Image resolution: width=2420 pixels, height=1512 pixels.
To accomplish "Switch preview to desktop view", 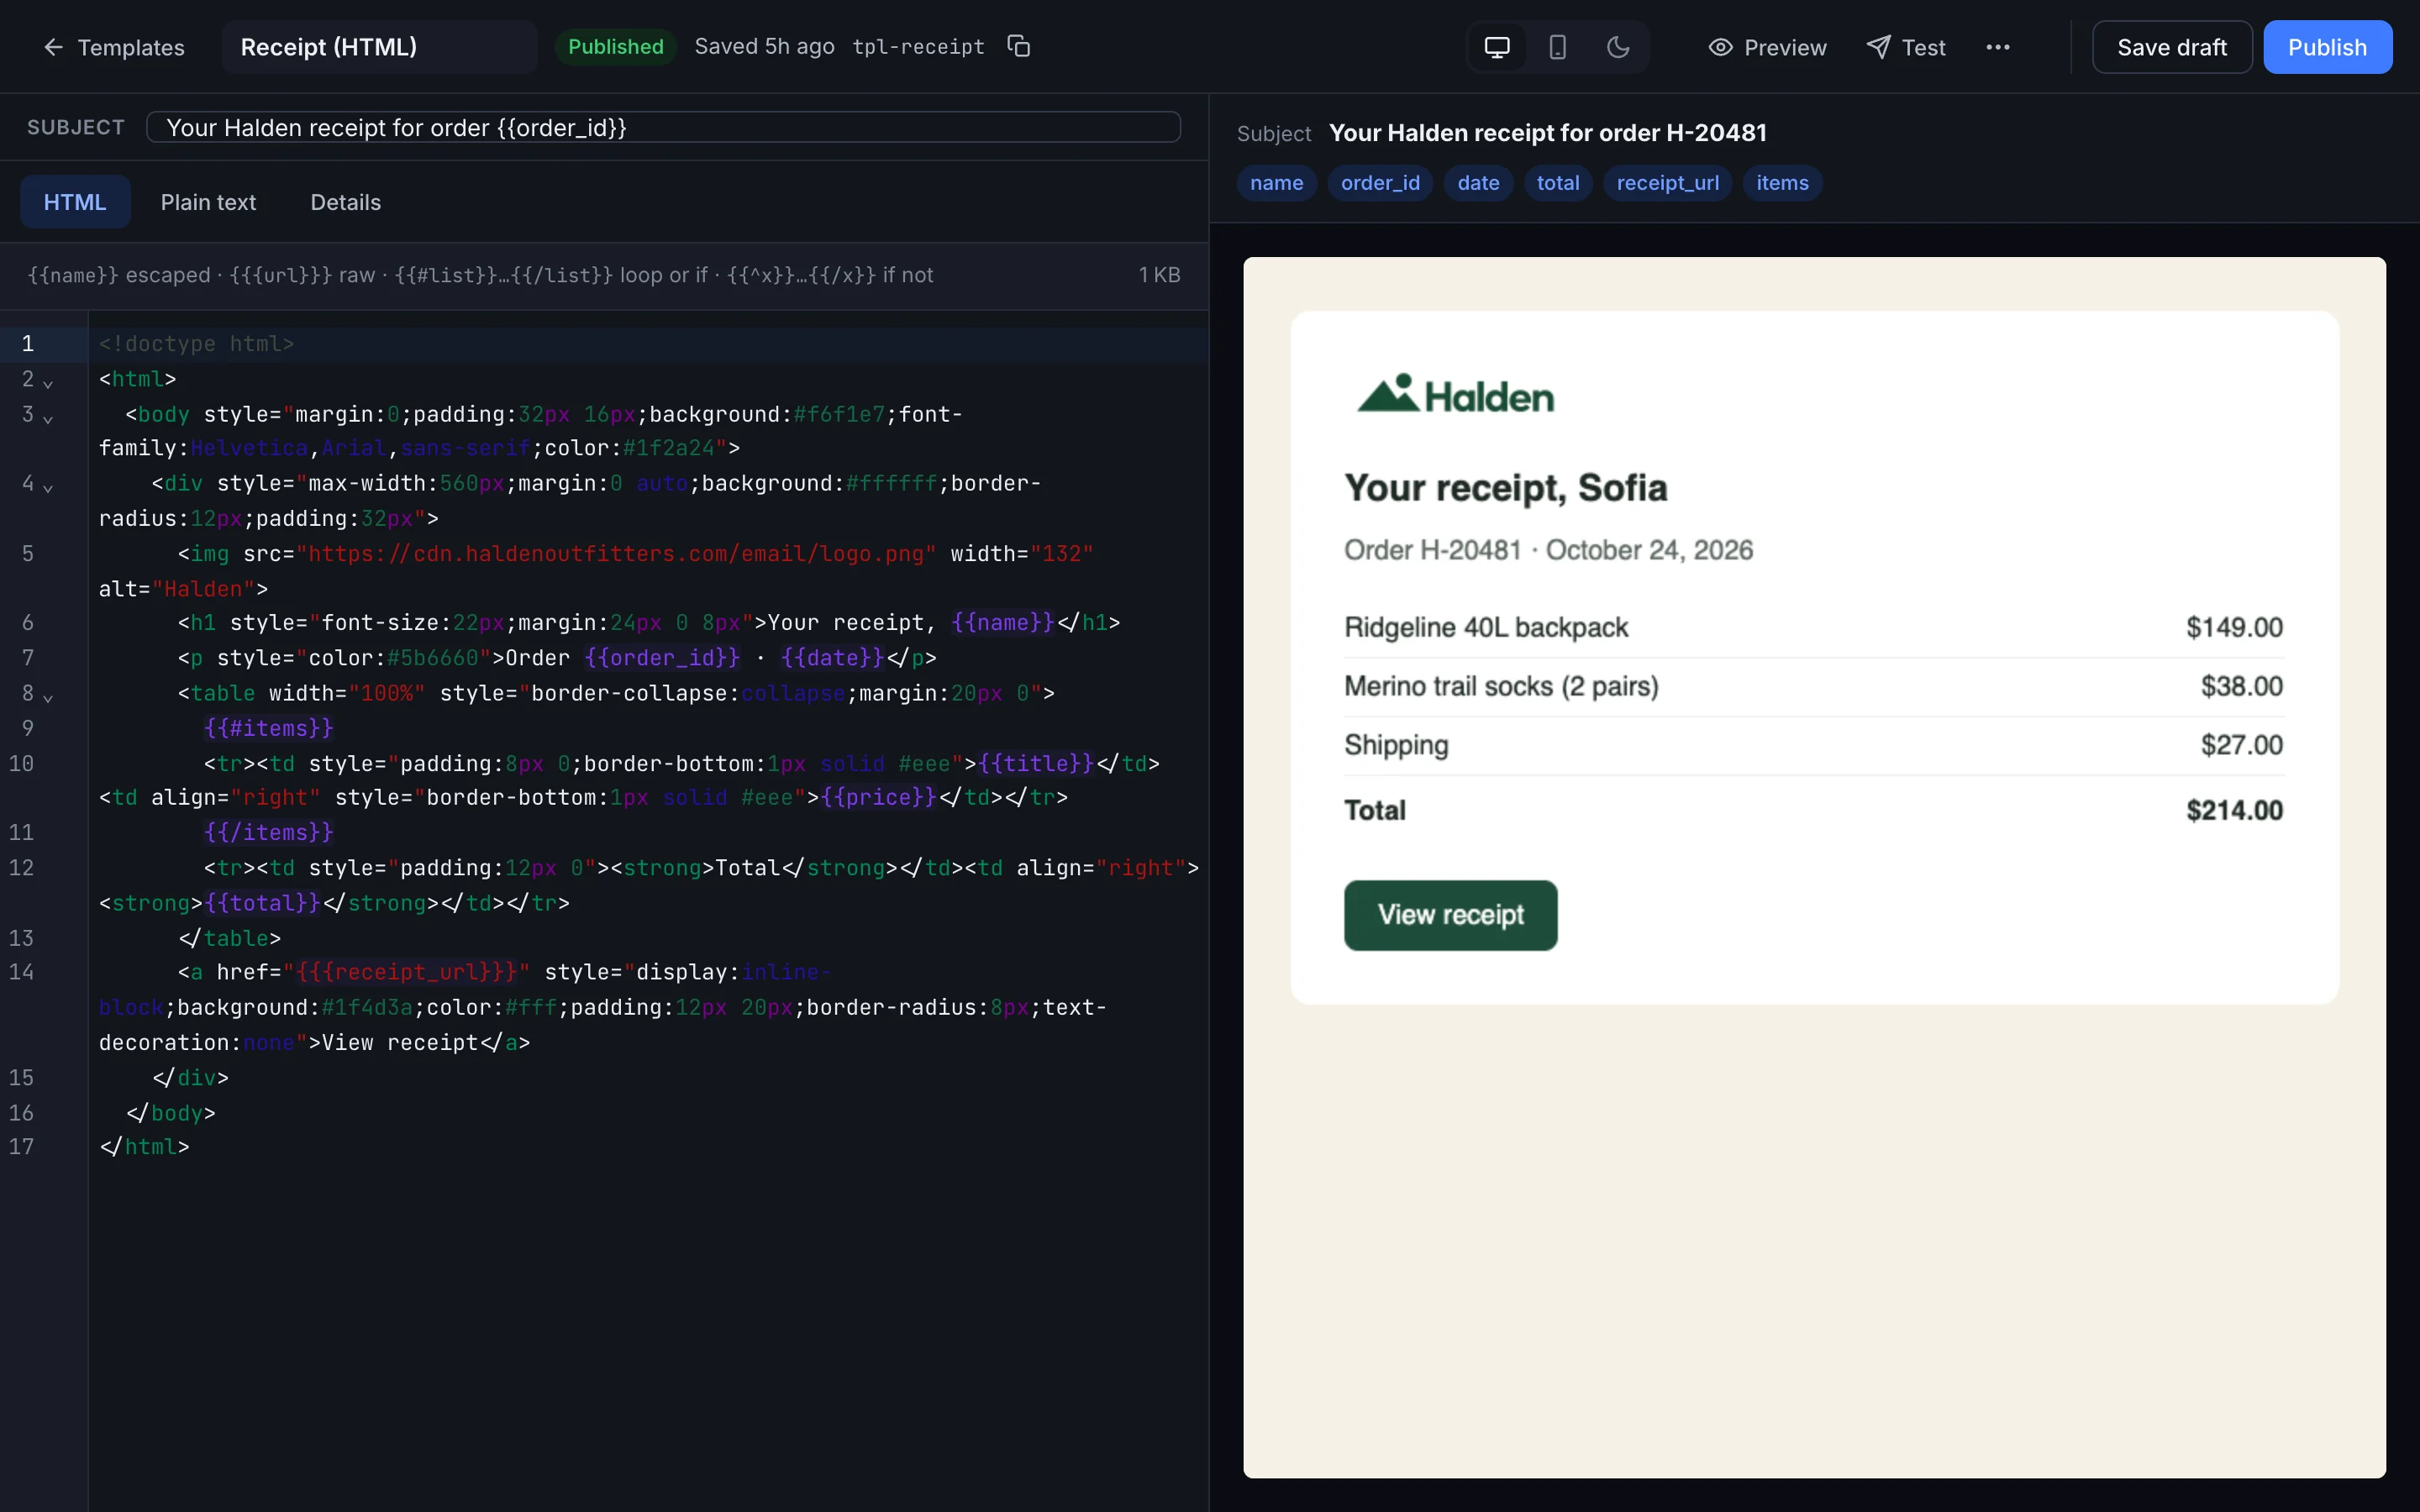I will pyautogui.click(x=1497, y=47).
